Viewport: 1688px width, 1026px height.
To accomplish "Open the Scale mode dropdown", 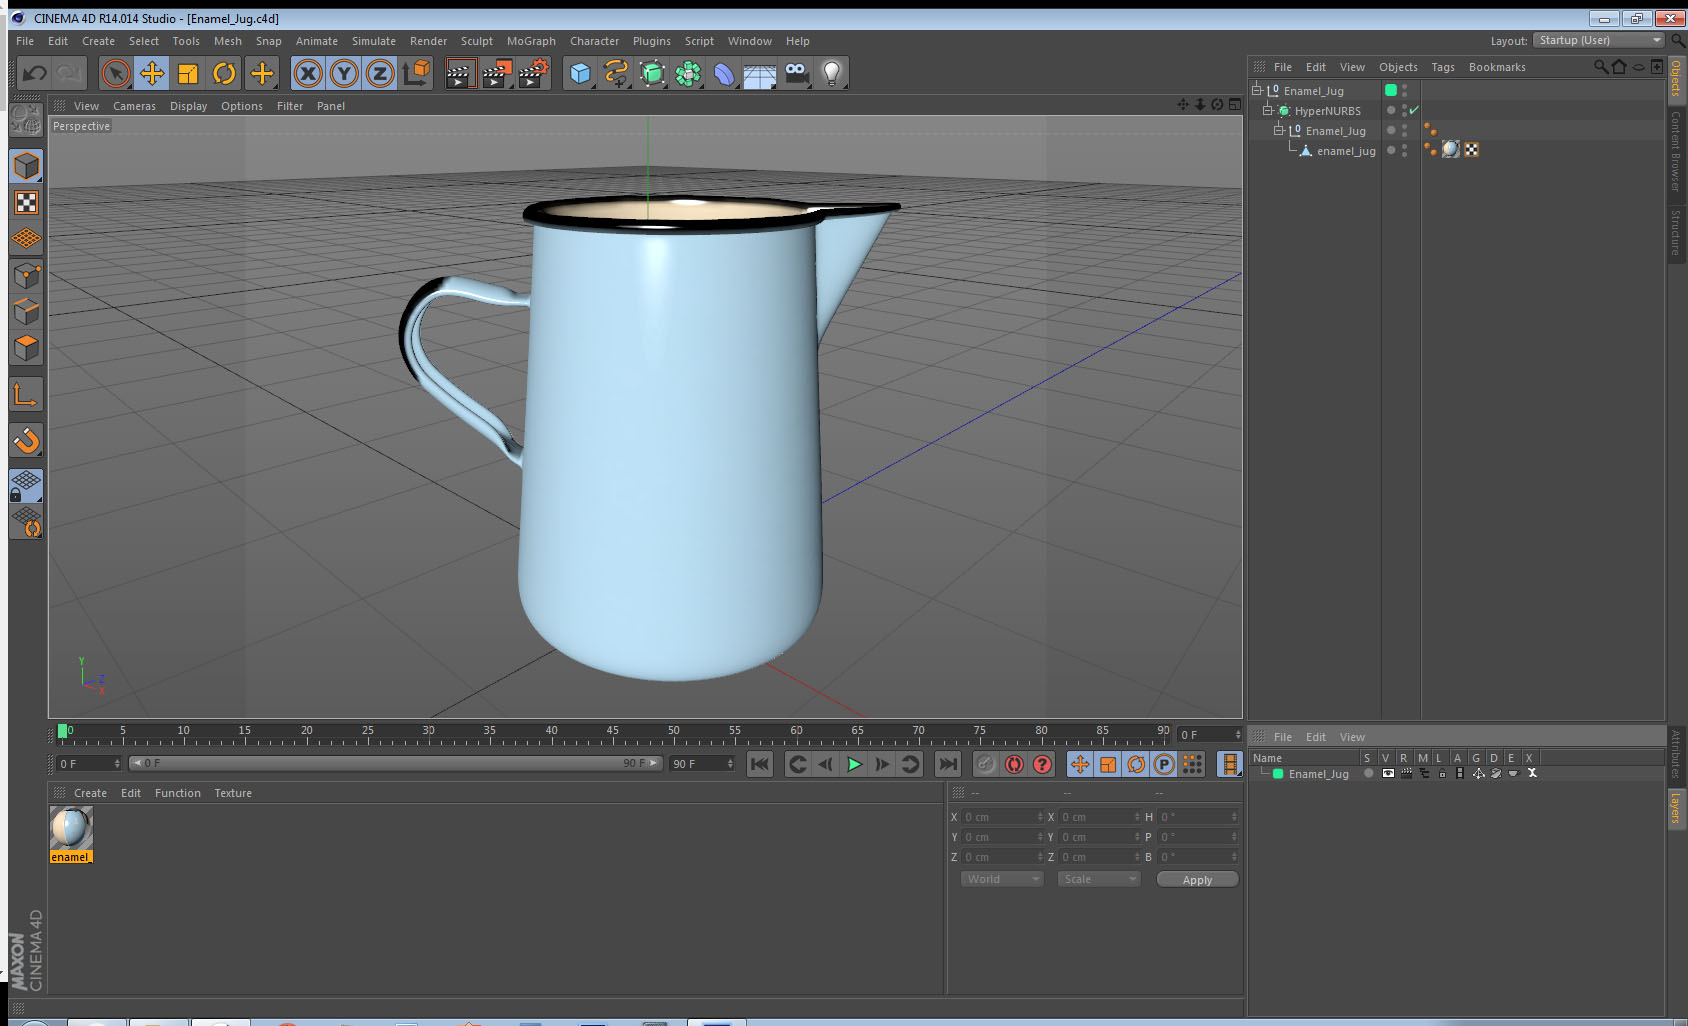I will [x=1100, y=879].
